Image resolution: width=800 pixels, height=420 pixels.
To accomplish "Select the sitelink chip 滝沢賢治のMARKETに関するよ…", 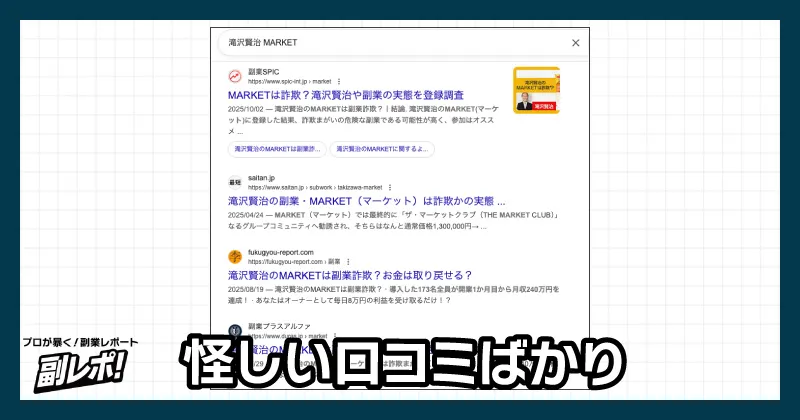I will pyautogui.click(x=382, y=149).
